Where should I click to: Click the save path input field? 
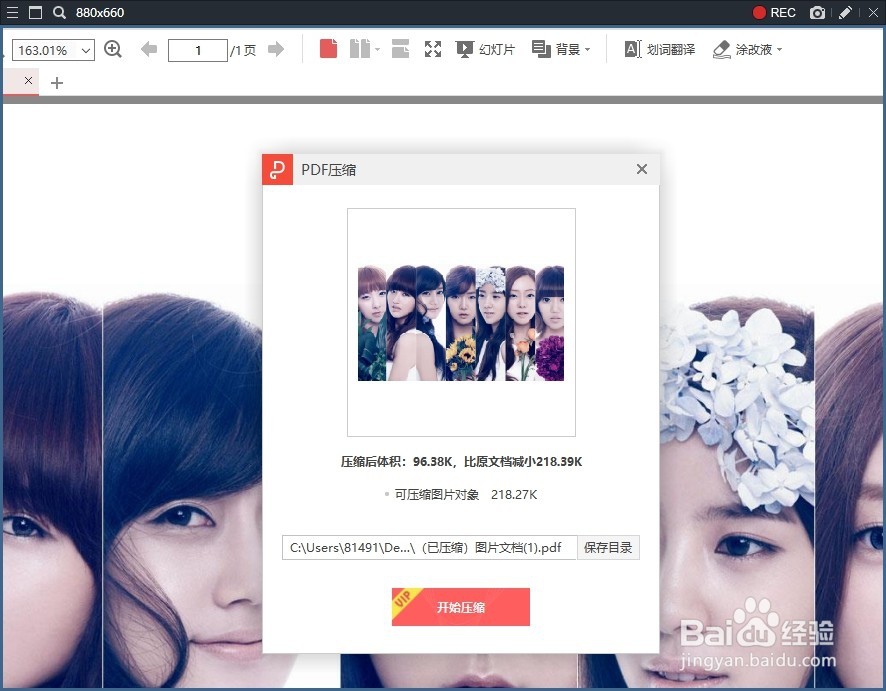tap(429, 547)
